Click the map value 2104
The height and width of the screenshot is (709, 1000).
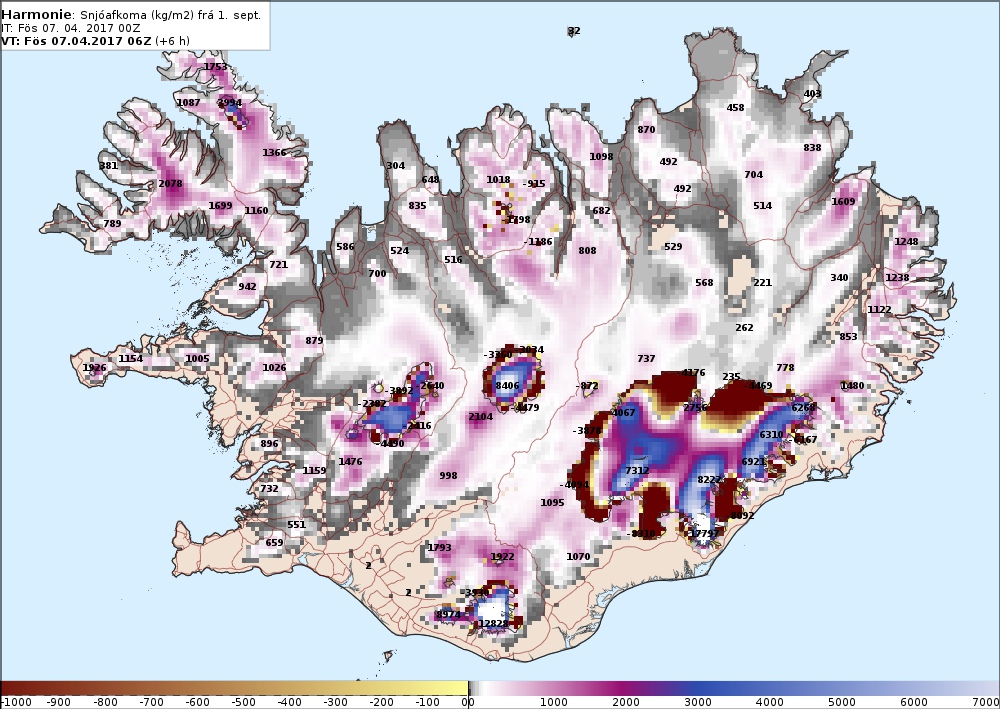coord(481,417)
